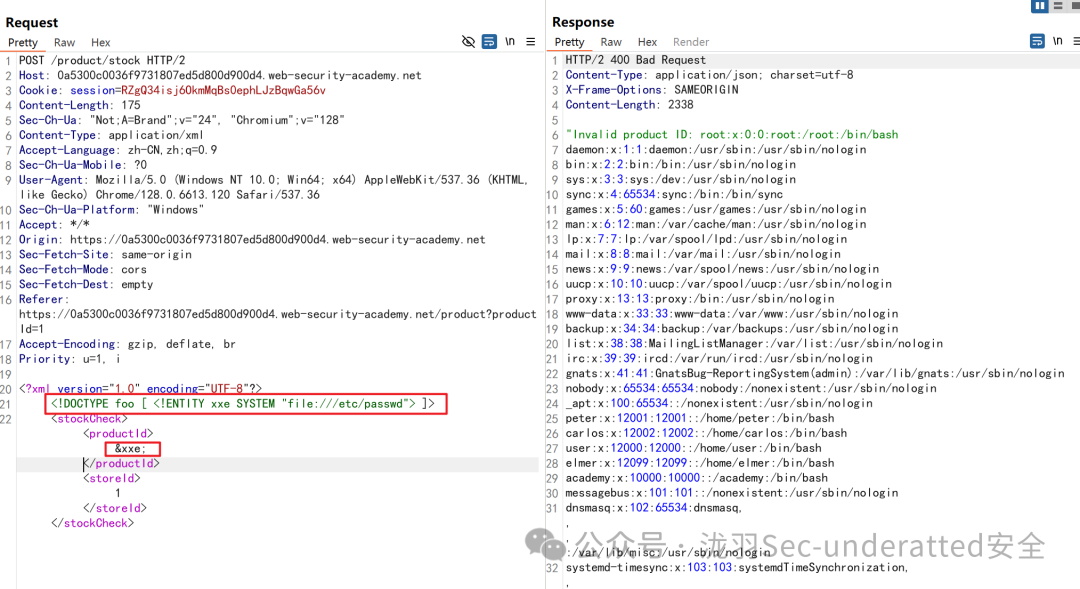Open the Response Render tab

(x=691, y=42)
